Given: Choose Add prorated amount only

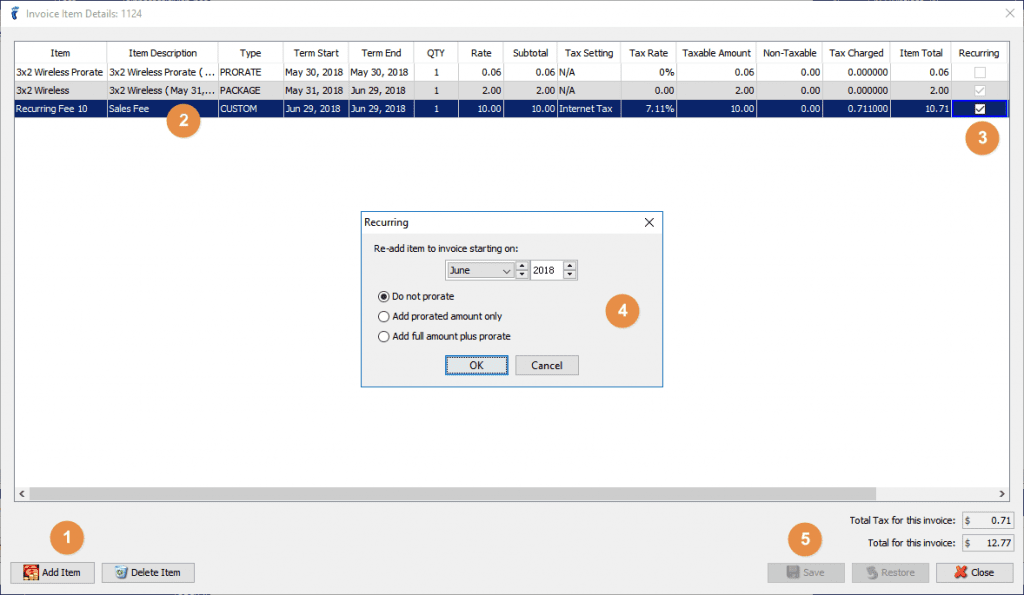Looking at the screenshot, I should tap(383, 314).
